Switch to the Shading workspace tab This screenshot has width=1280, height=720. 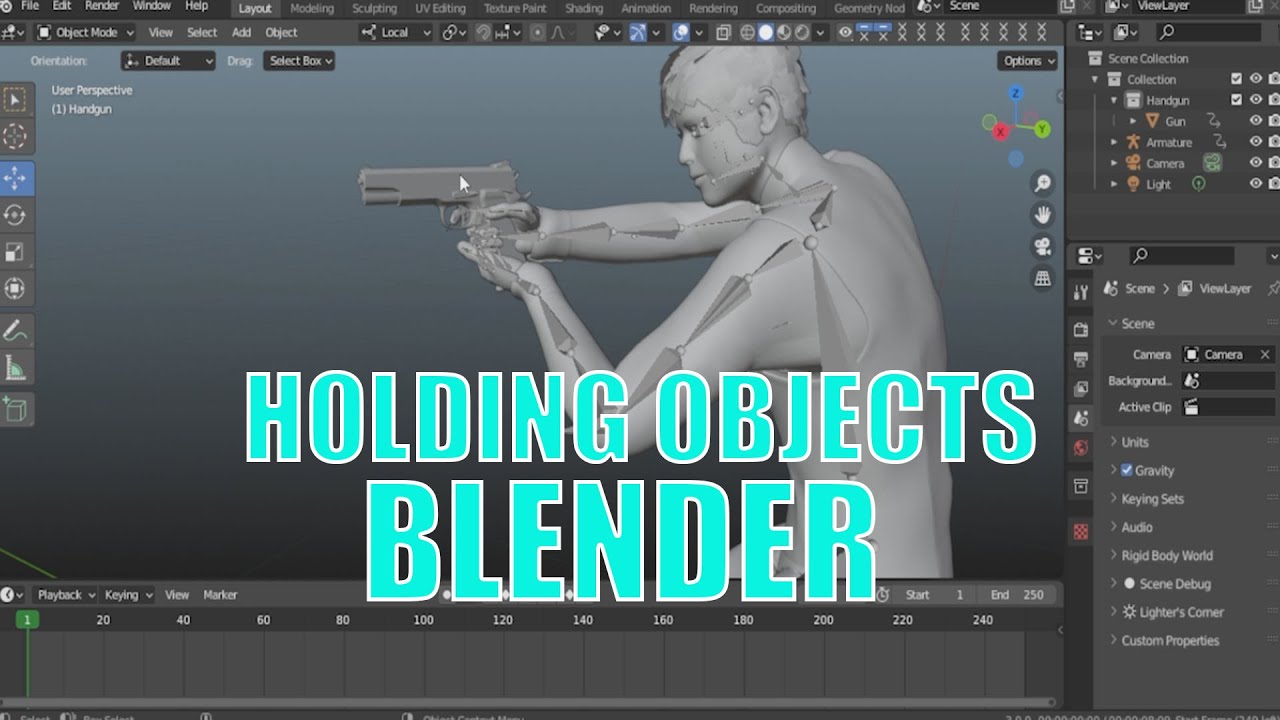(584, 8)
